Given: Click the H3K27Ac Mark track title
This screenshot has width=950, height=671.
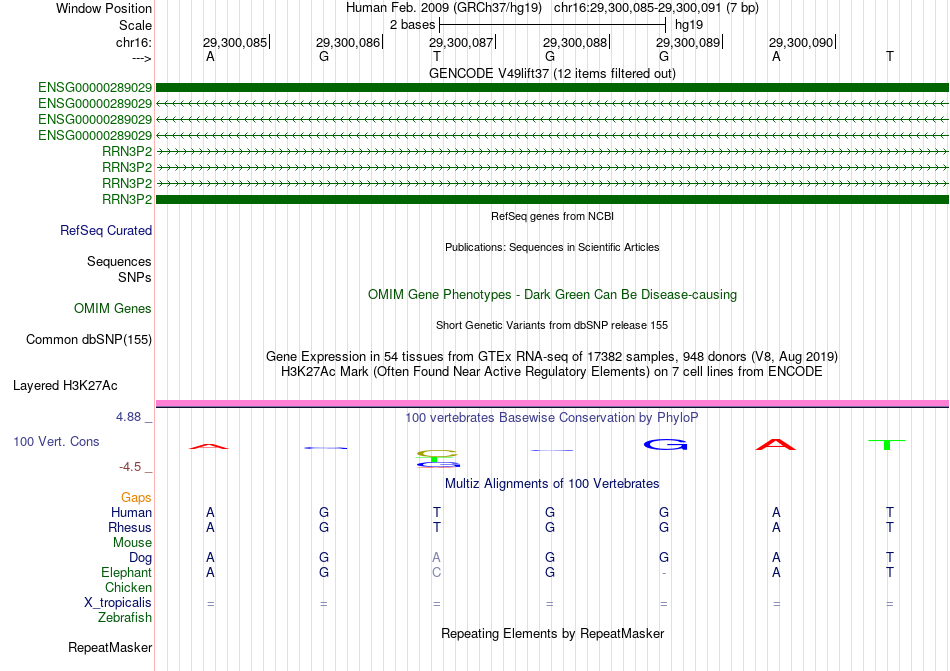Looking at the screenshot, I should [x=552, y=371].
